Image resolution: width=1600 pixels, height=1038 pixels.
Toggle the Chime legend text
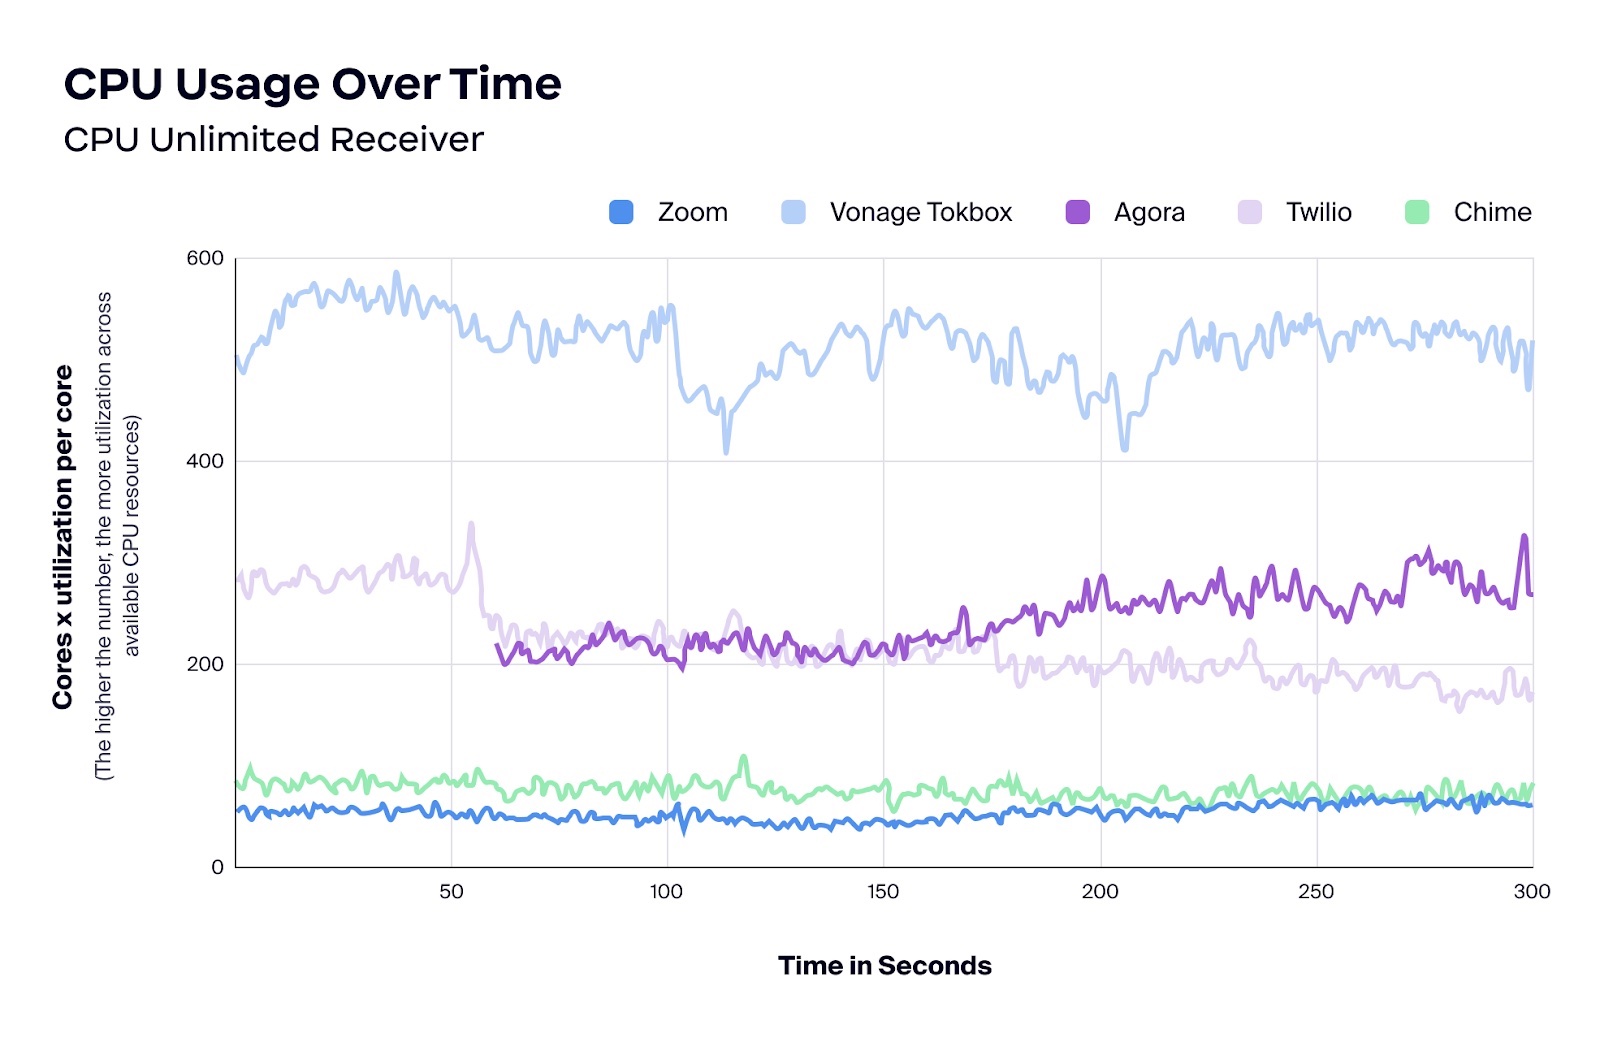coord(1492,212)
